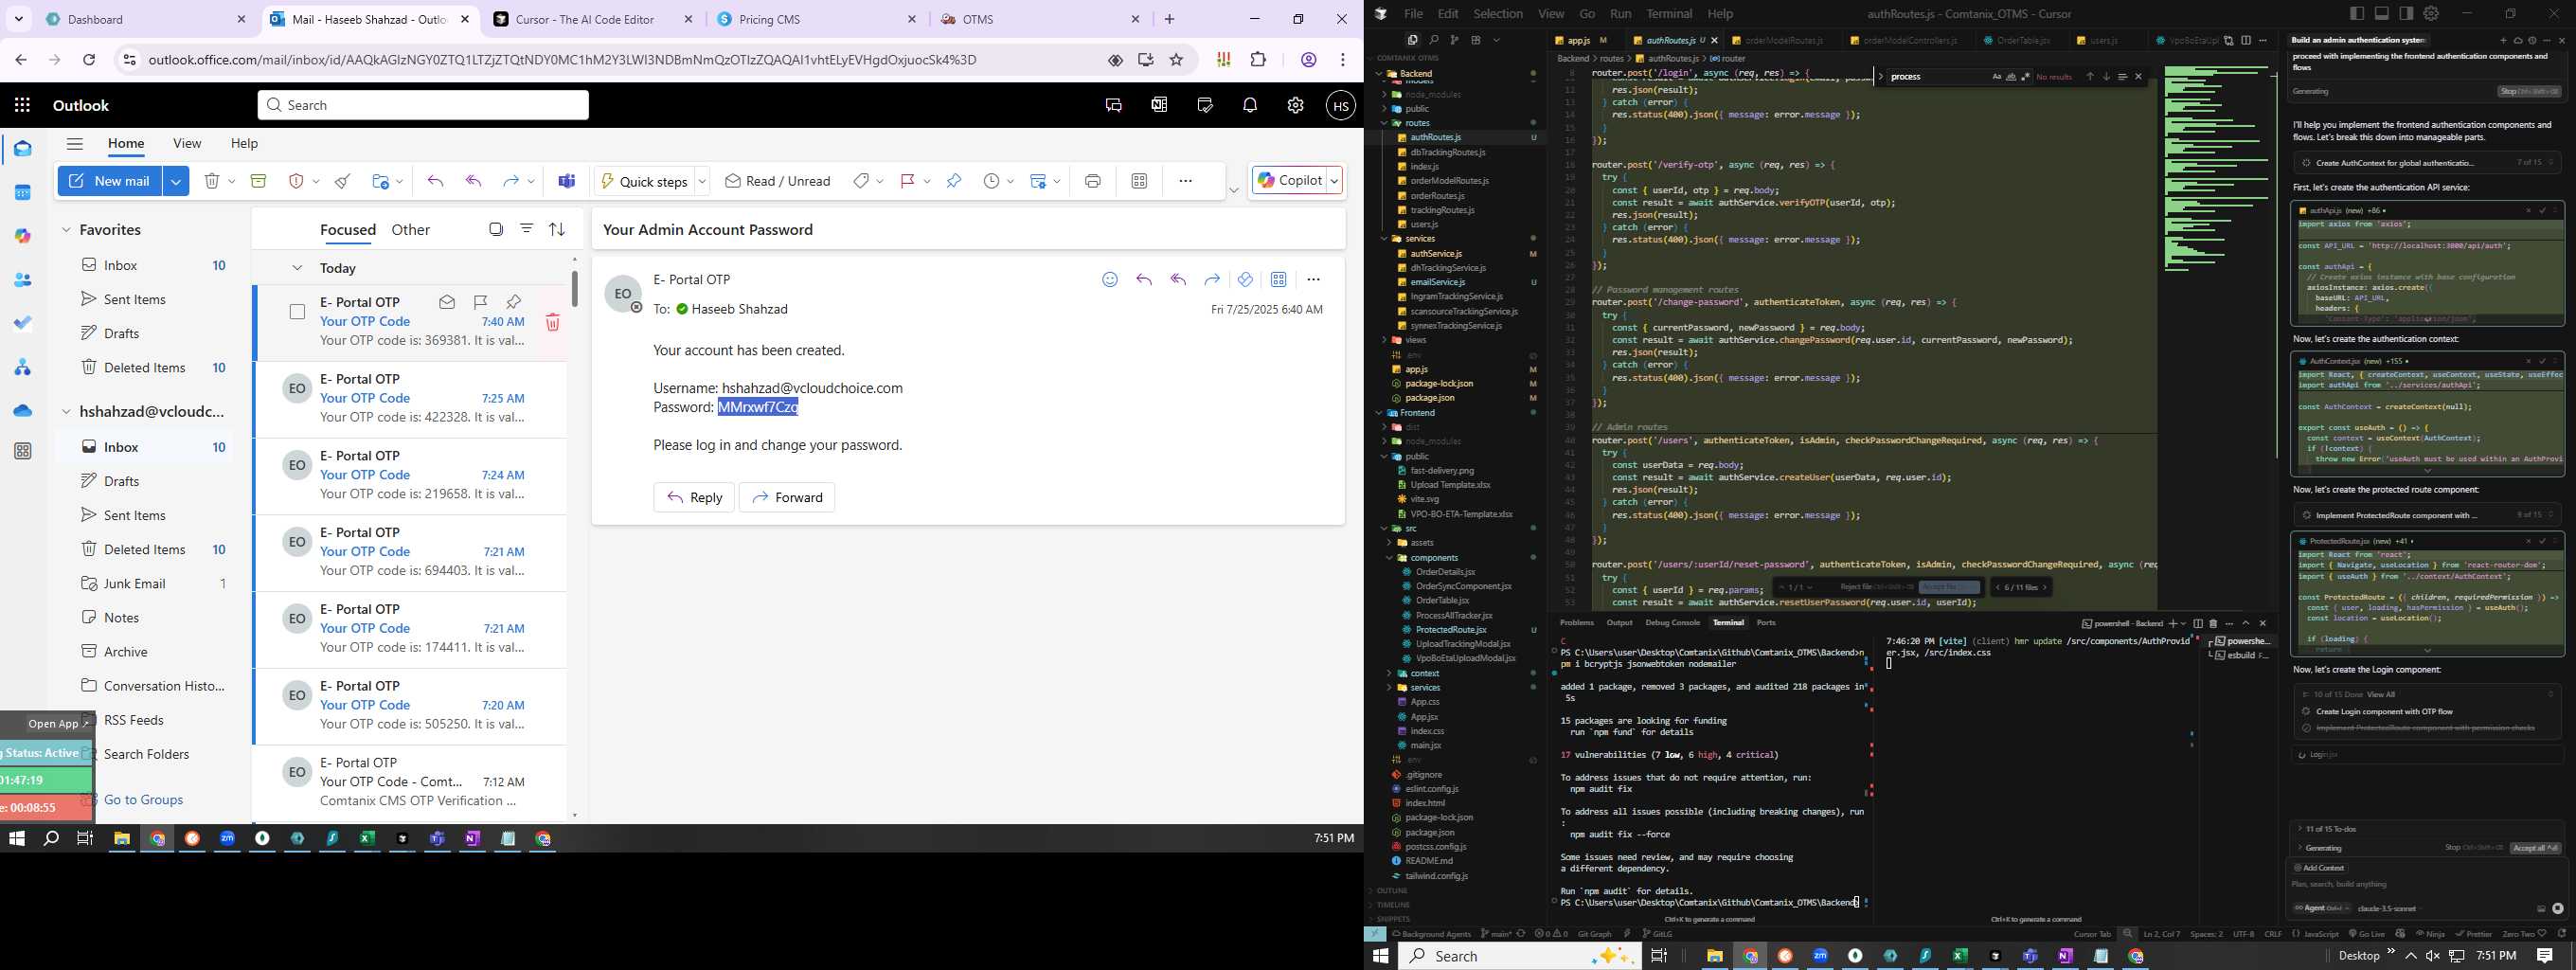Toggle Outlook navigation pane hamburger
This screenshot has height=970, width=2576.
tap(75, 143)
